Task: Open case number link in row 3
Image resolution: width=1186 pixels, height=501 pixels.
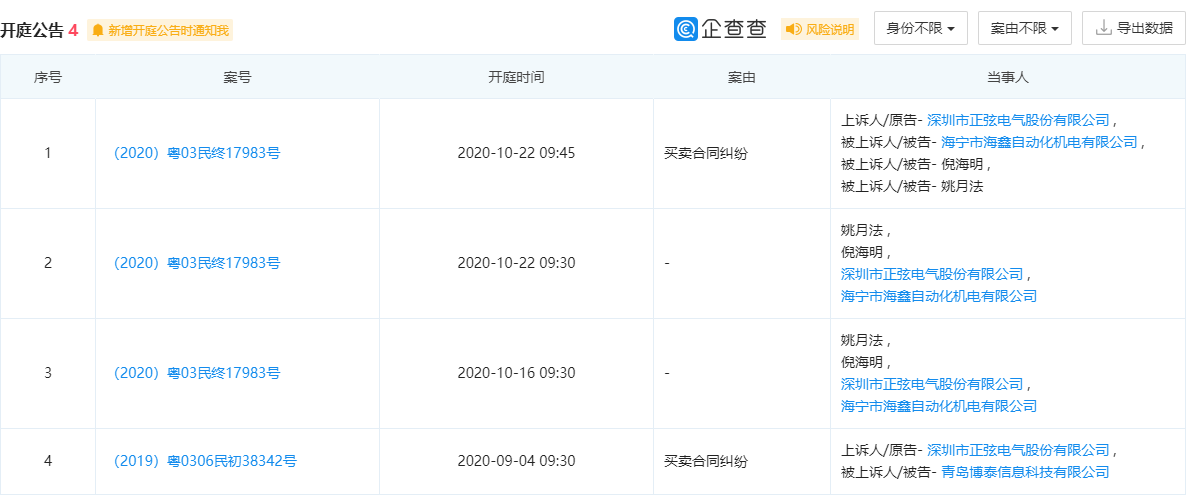Action: point(197,372)
